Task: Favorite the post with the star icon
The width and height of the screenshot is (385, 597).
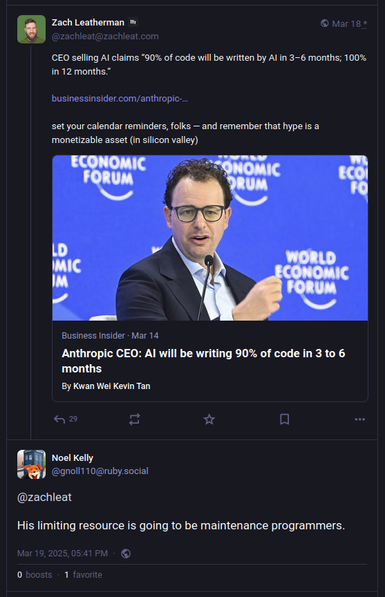Action: [209, 419]
